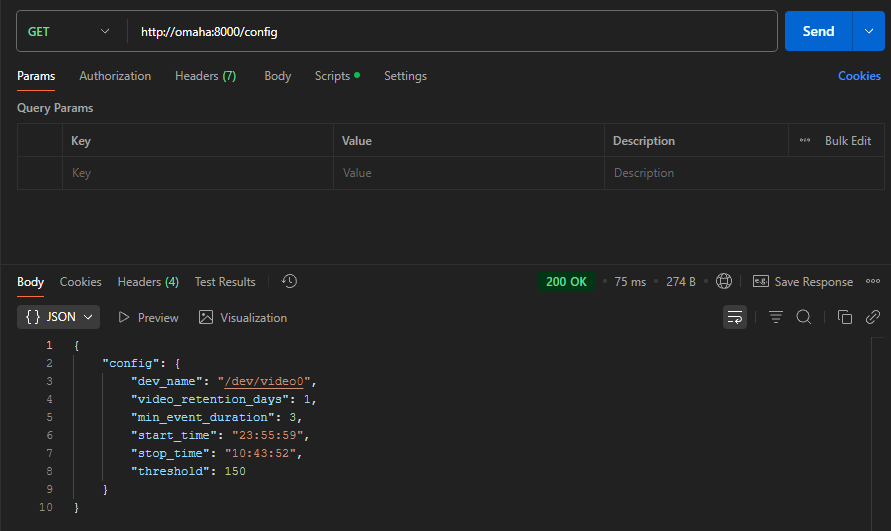Switch to the Visualization view

[243, 317]
